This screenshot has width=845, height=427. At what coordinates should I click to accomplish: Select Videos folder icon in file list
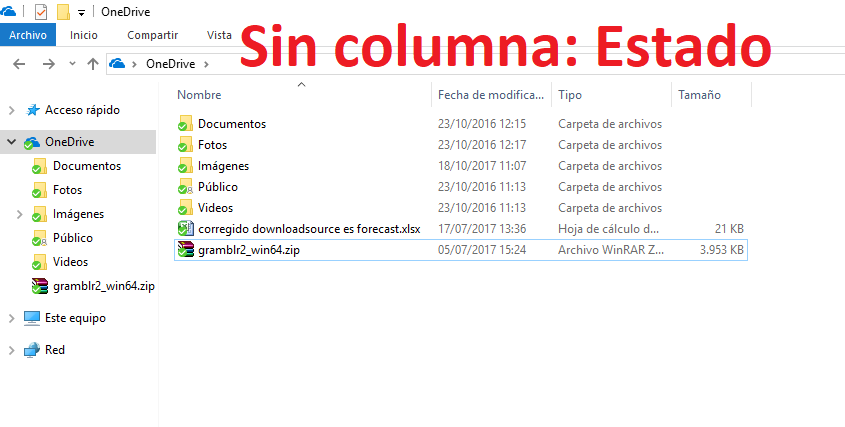click(185, 208)
